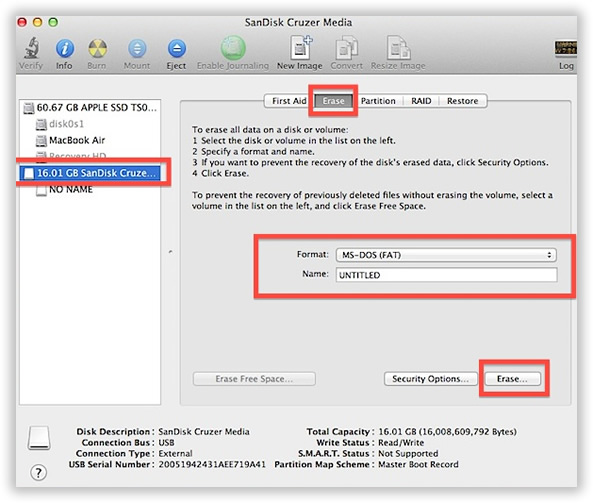593x503 pixels.
Task: Open the Security Options... button
Action: [x=430, y=379]
